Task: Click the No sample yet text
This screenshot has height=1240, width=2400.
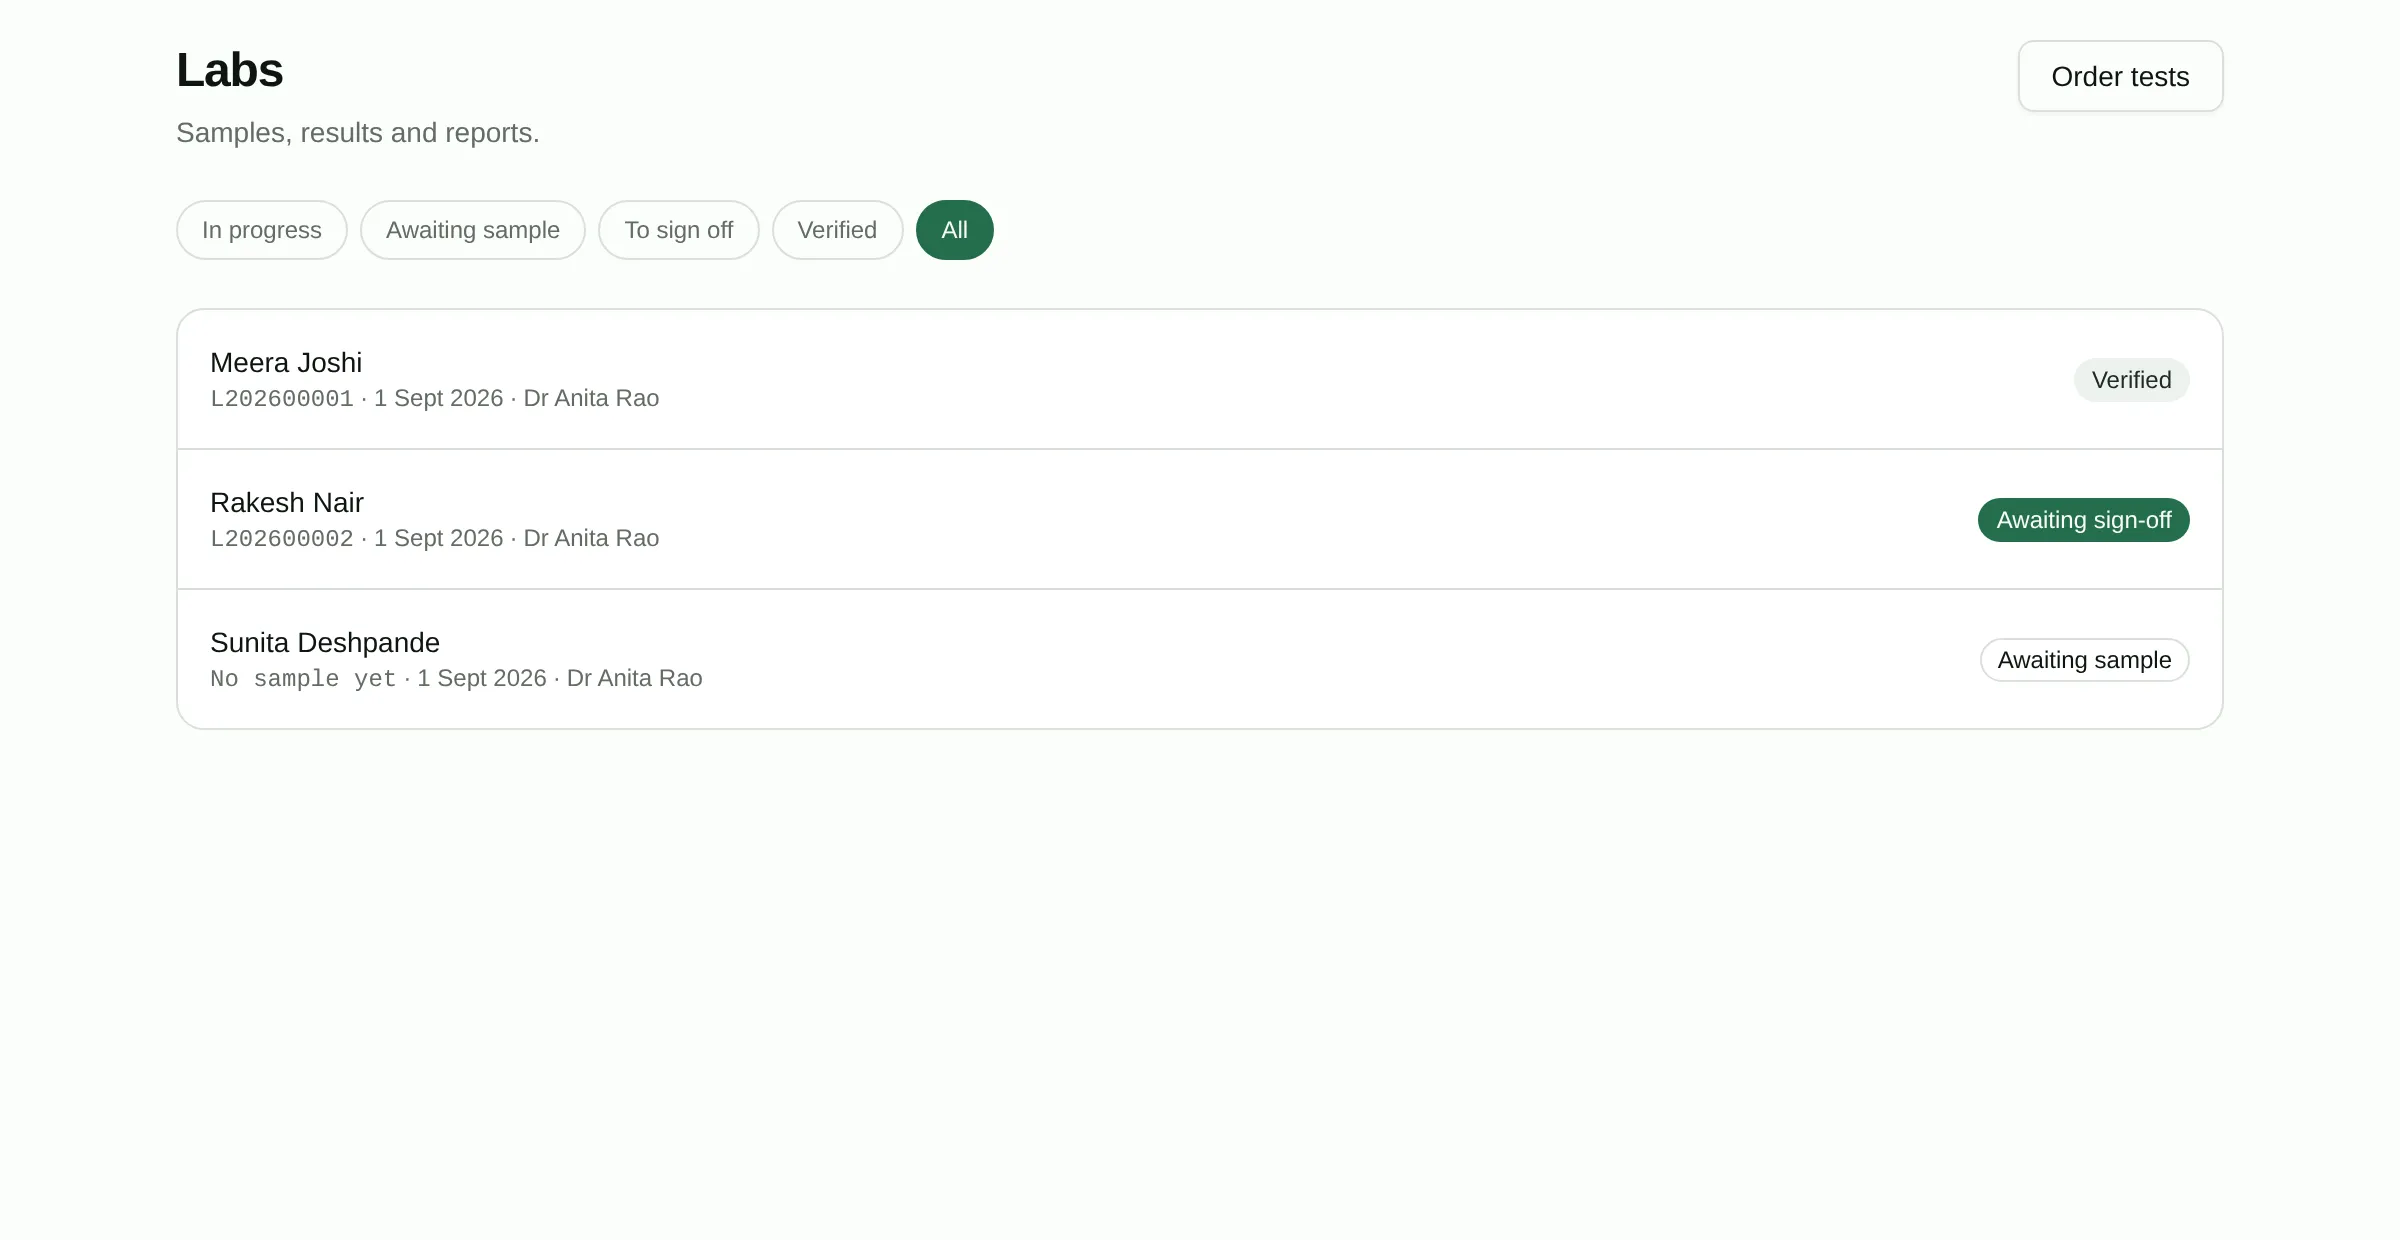Action: click(x=303, y=679)
